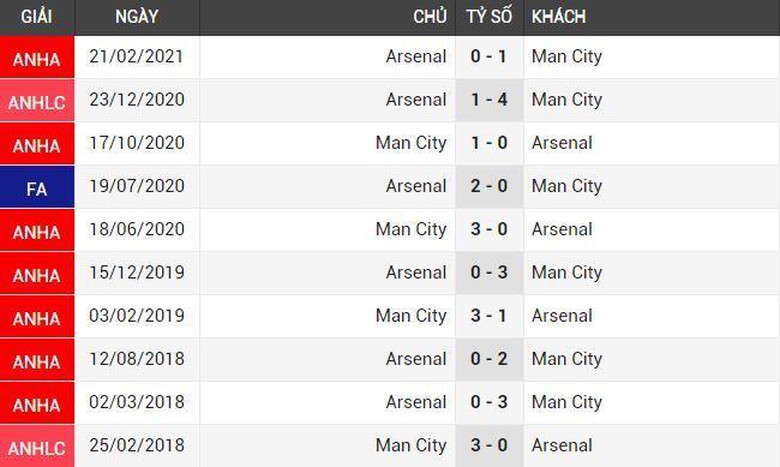This screenshot has width=780, height=467.
Task: Click the CHỦ column header
Action: (430, 17)
